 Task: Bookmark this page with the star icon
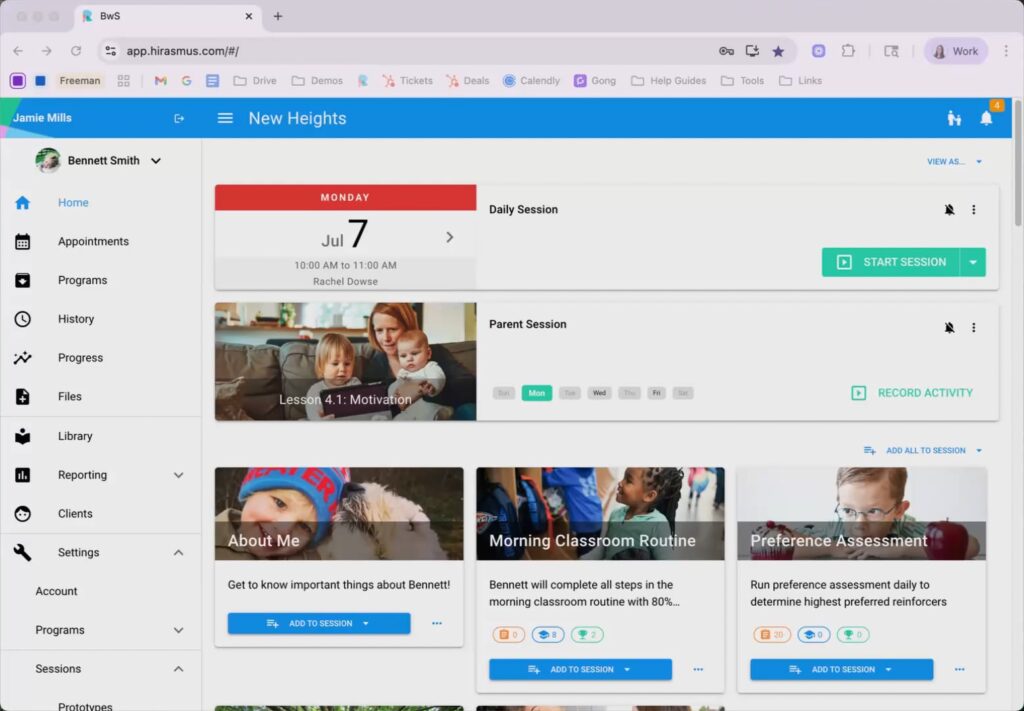pyautogui.click(x=778, y=51)
